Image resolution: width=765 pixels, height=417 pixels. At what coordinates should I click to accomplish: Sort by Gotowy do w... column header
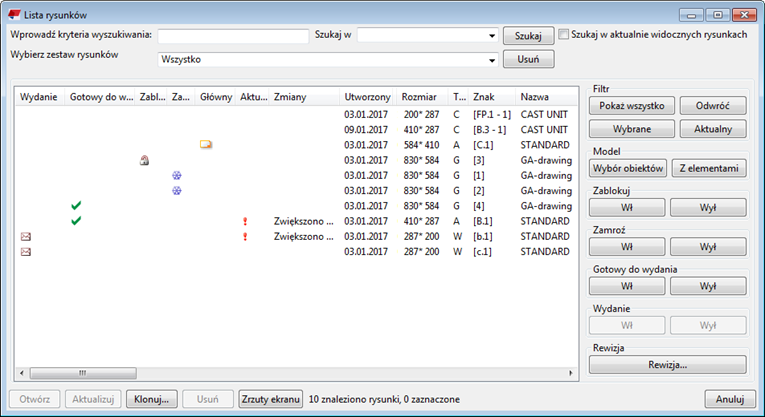pos(100,97)
